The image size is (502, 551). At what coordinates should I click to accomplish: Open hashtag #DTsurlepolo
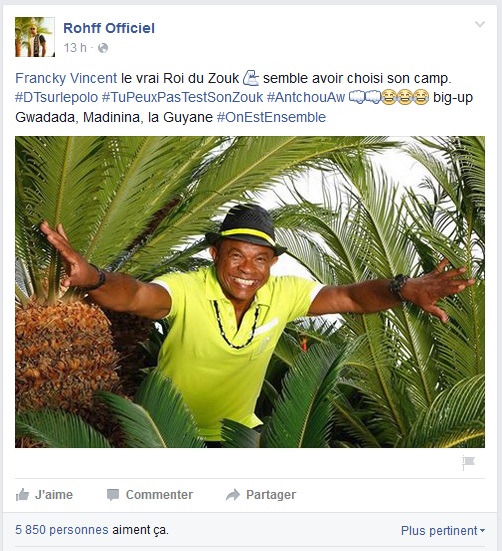pos(57,97)
